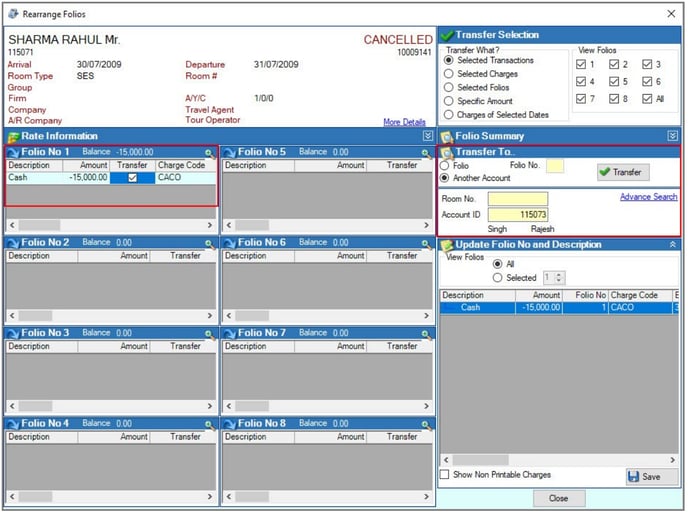The width and height of the screenshot is (688, 512).
Task: Expand the Folio Summary section
Action: coord(673,135)
